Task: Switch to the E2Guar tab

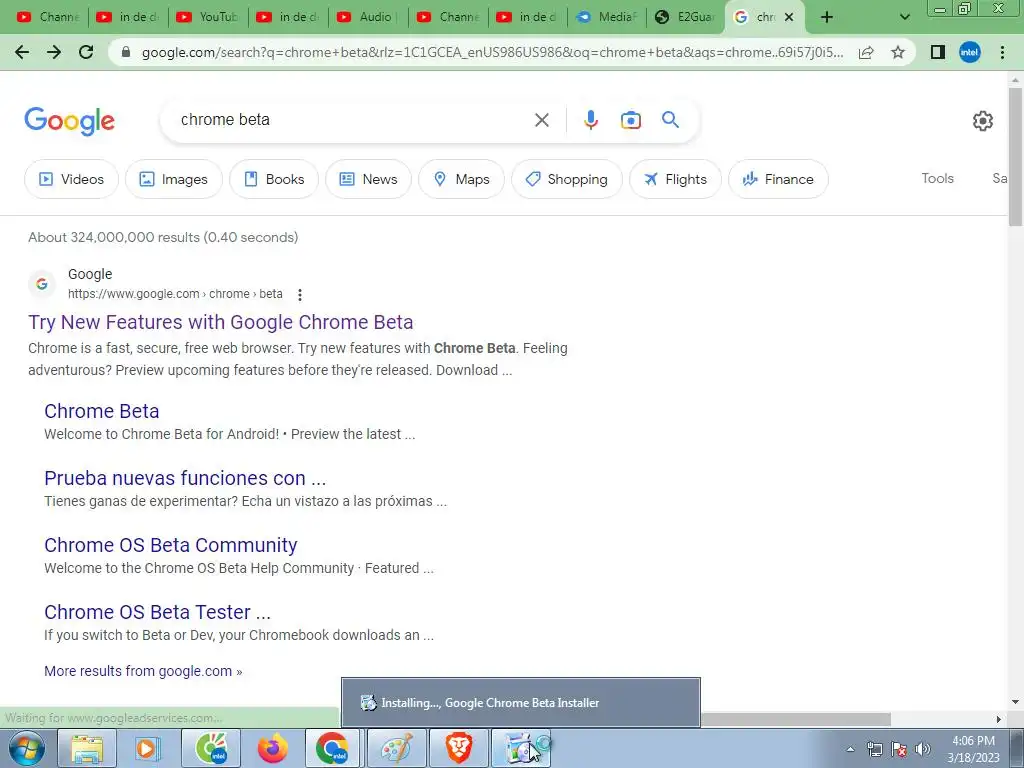Action: click(686, 17)
